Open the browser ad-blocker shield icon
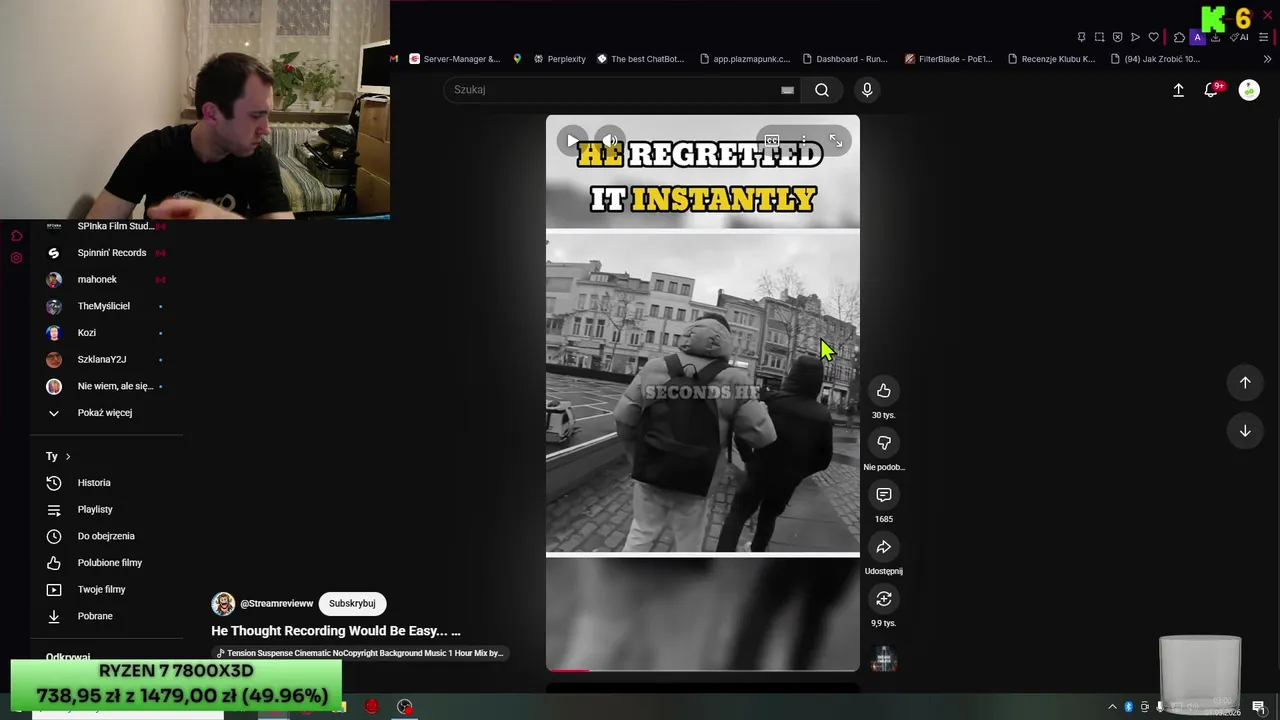 click(x=1117, y=37)
